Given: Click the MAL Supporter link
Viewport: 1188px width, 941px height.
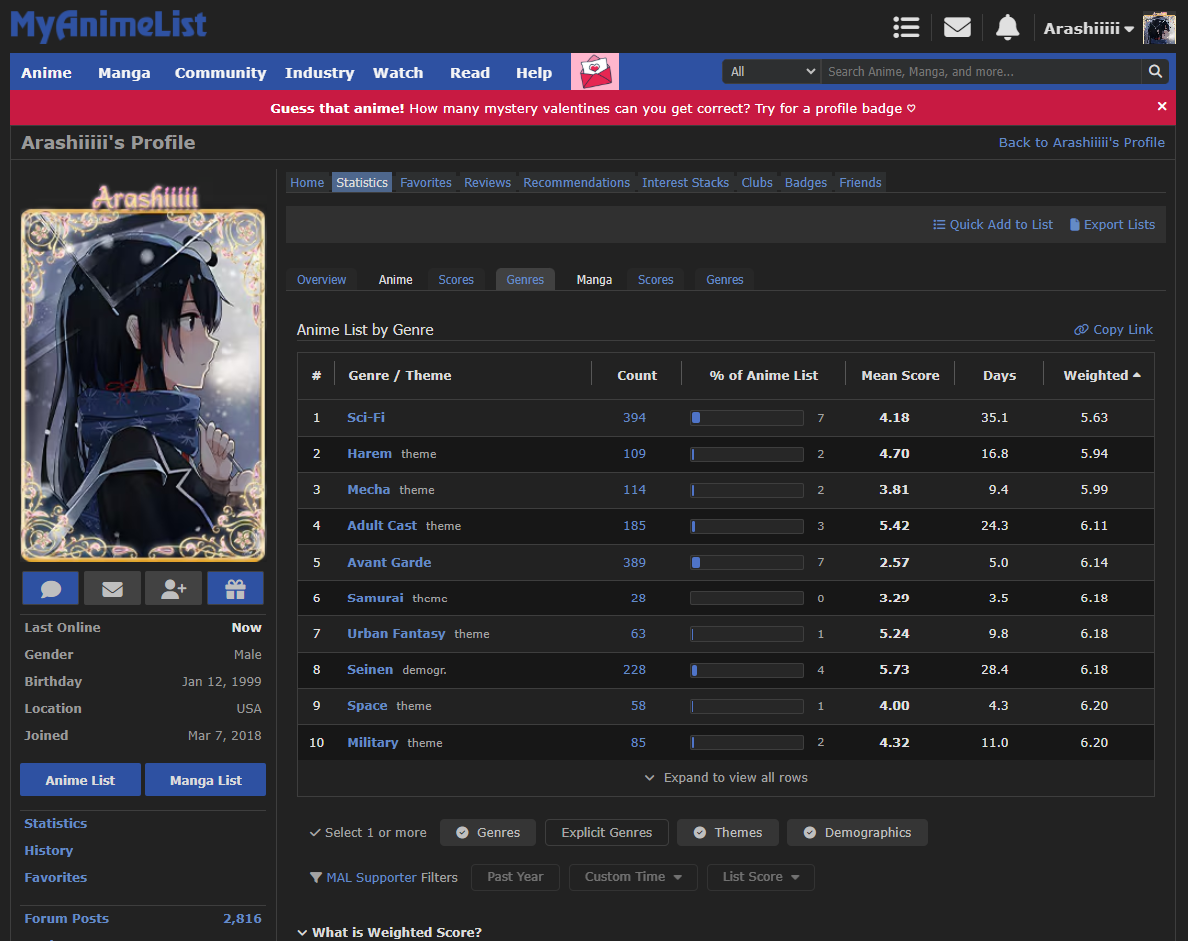Looking at the screenshot, I should (x=371, y=877).
